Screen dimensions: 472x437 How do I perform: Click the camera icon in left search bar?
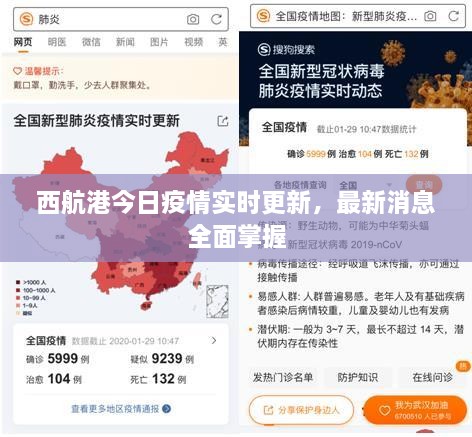click(193, 19)
